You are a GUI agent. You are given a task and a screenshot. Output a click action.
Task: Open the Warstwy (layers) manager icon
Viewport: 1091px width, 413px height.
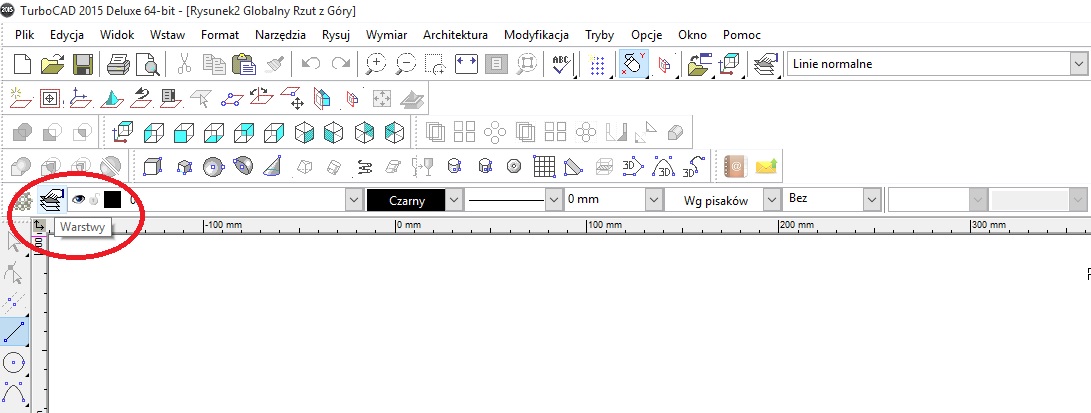click(x=50, y=199)
